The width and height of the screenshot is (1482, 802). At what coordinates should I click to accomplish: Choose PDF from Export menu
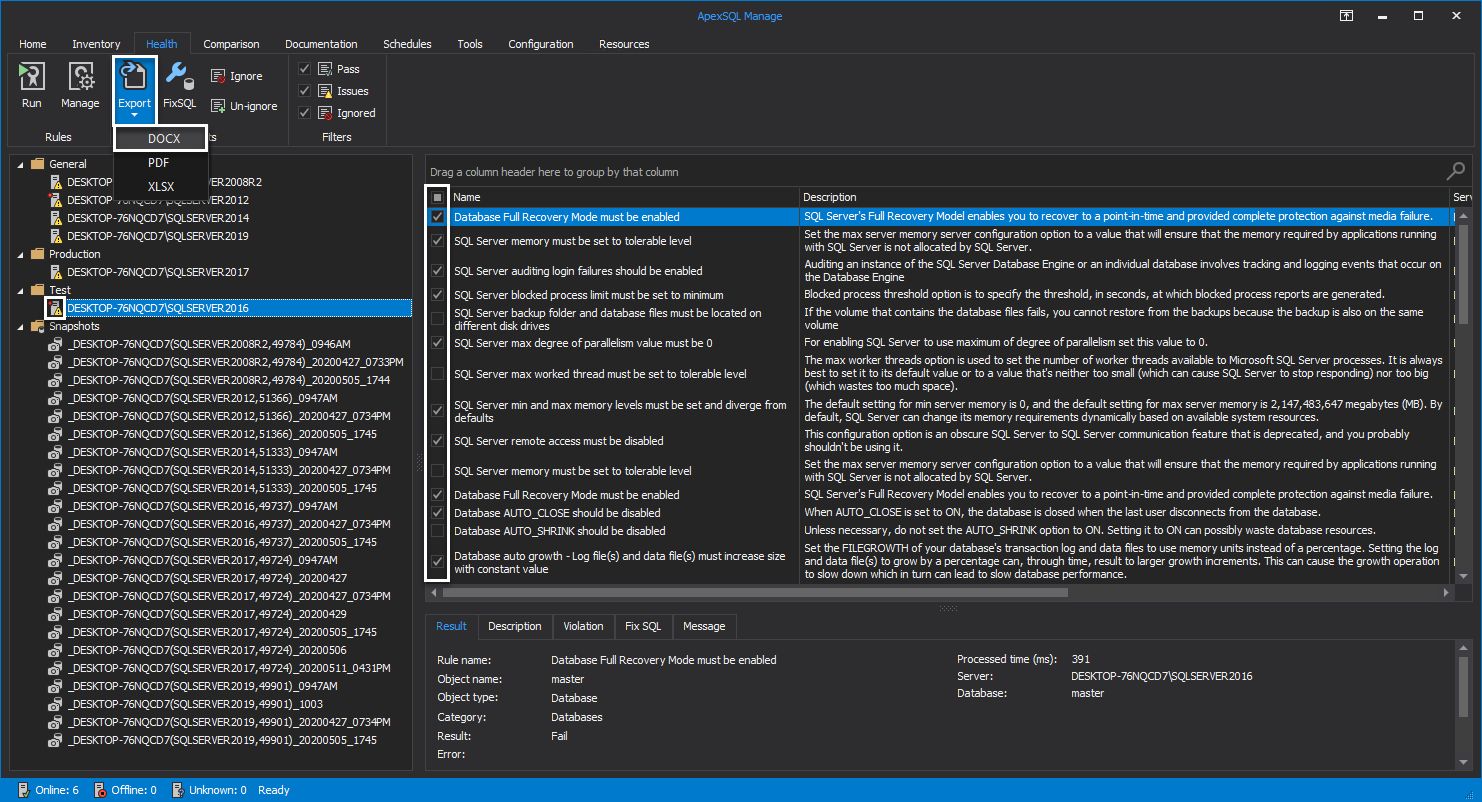[160, 162]
